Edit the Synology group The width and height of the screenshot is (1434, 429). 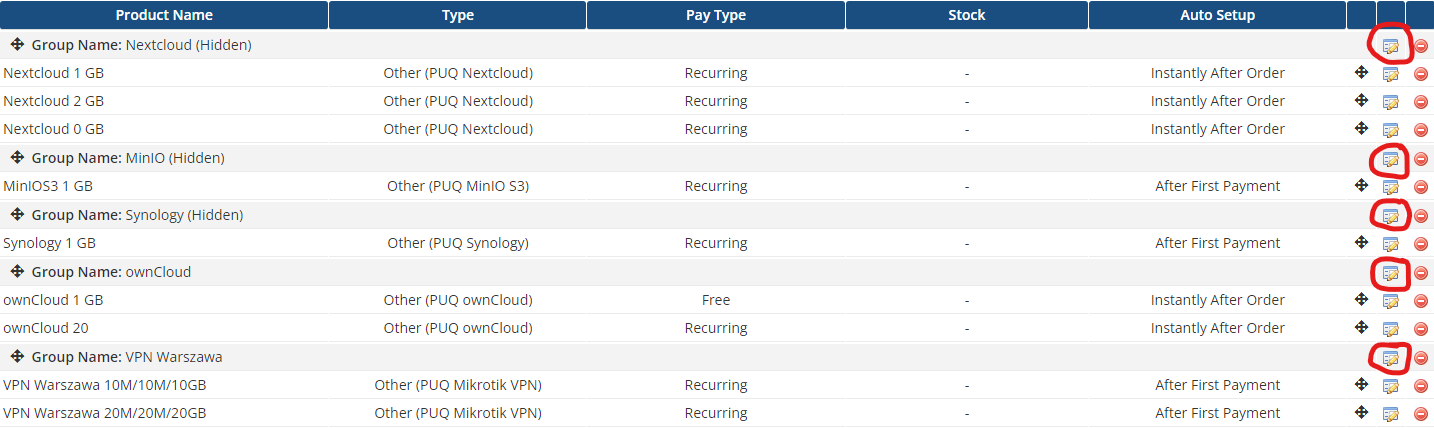point(1391,216)
